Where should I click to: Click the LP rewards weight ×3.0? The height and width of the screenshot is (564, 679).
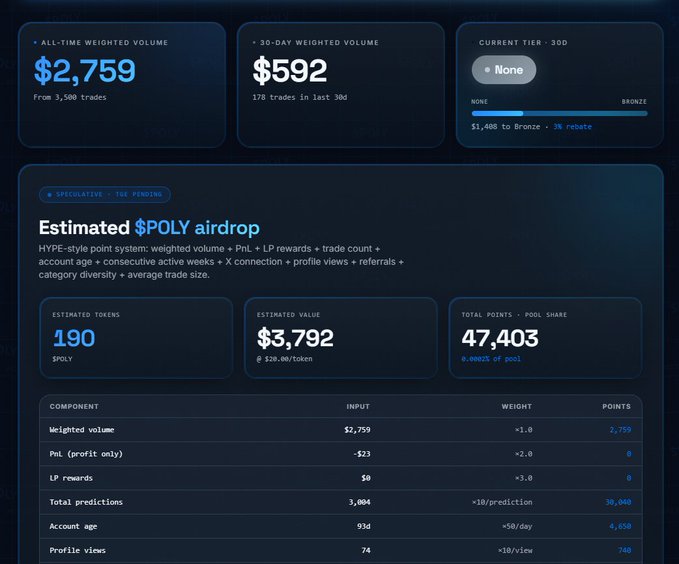click(x=524, y=478)
